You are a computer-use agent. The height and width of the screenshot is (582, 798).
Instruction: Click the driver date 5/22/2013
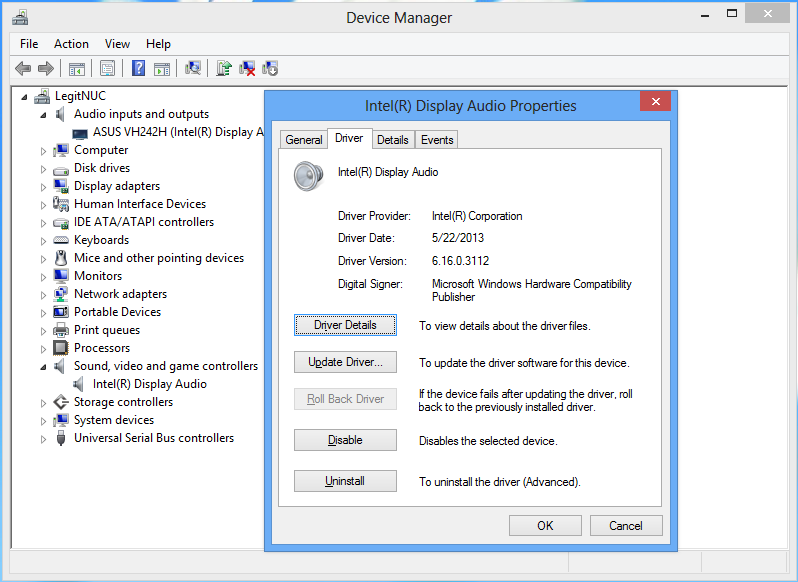click(x=458, y=238)
